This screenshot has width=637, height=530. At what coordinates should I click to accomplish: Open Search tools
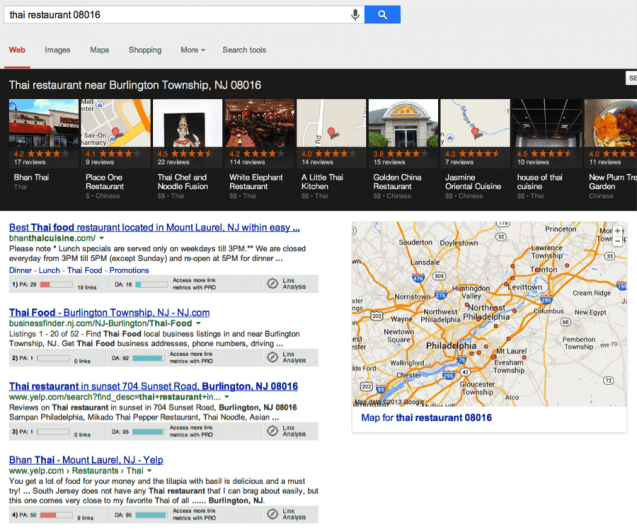pos(244,50)
